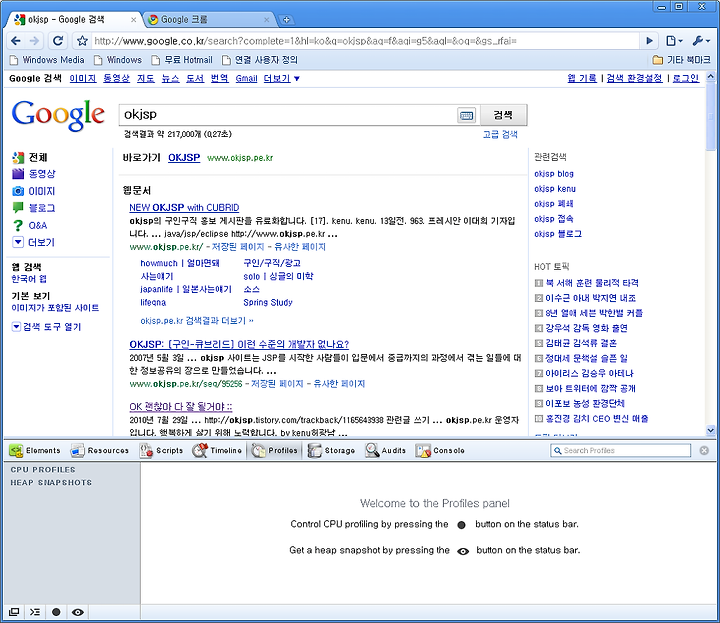Open the 기타 북마크 bookmarks folder
Image resolution: width=720 pixels, height=623 pixels.
681,60
